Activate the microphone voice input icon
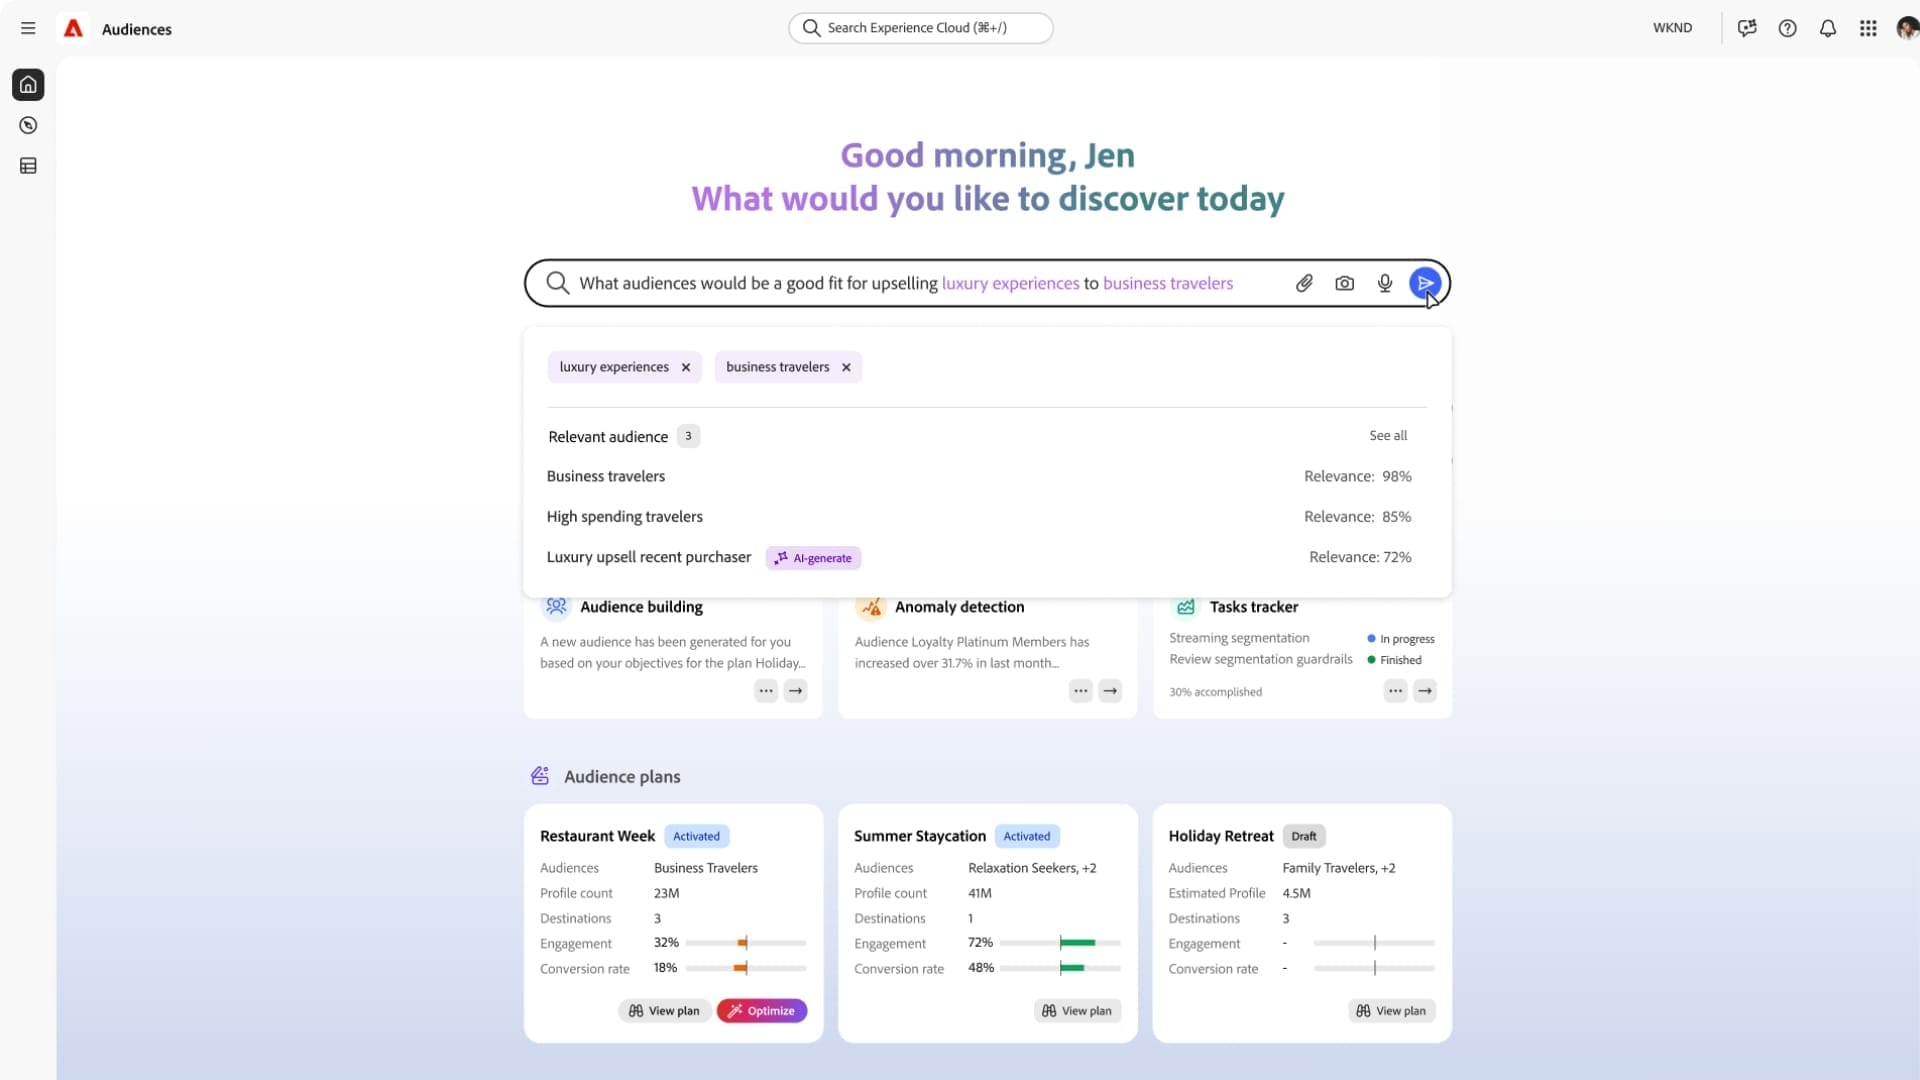This screenshot has width=1920, height=1080. [x=1385, y=283]
